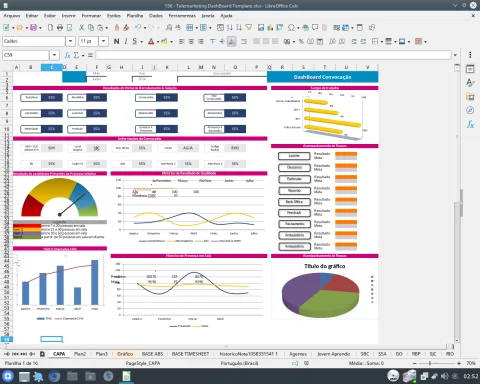Open the font name dropdown
Image resolution: width=480 pixels, height=384 pixels.
(70, 41)
